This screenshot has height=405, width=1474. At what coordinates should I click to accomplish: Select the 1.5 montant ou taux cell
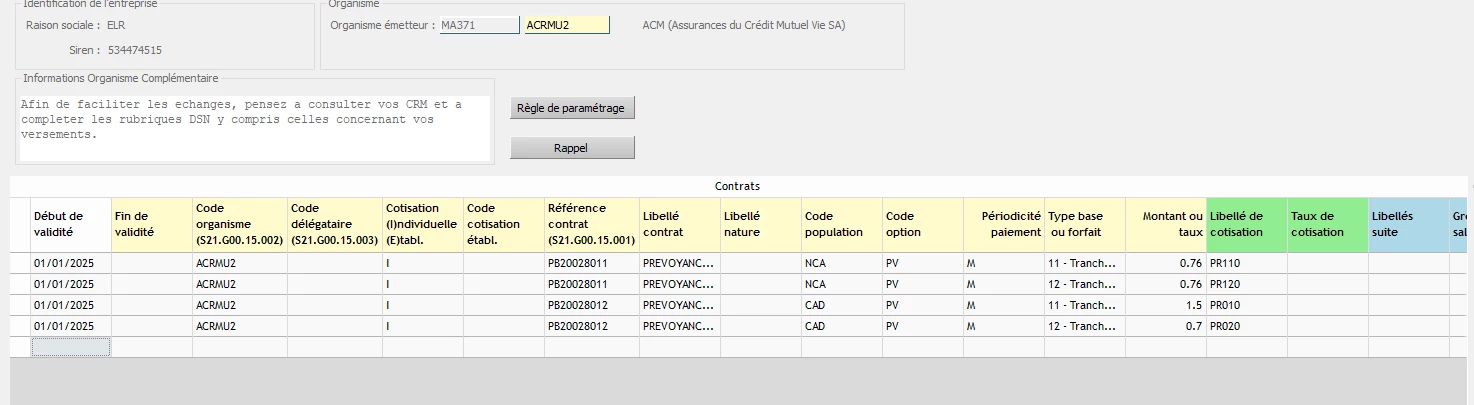click(x=1165, y=305)
